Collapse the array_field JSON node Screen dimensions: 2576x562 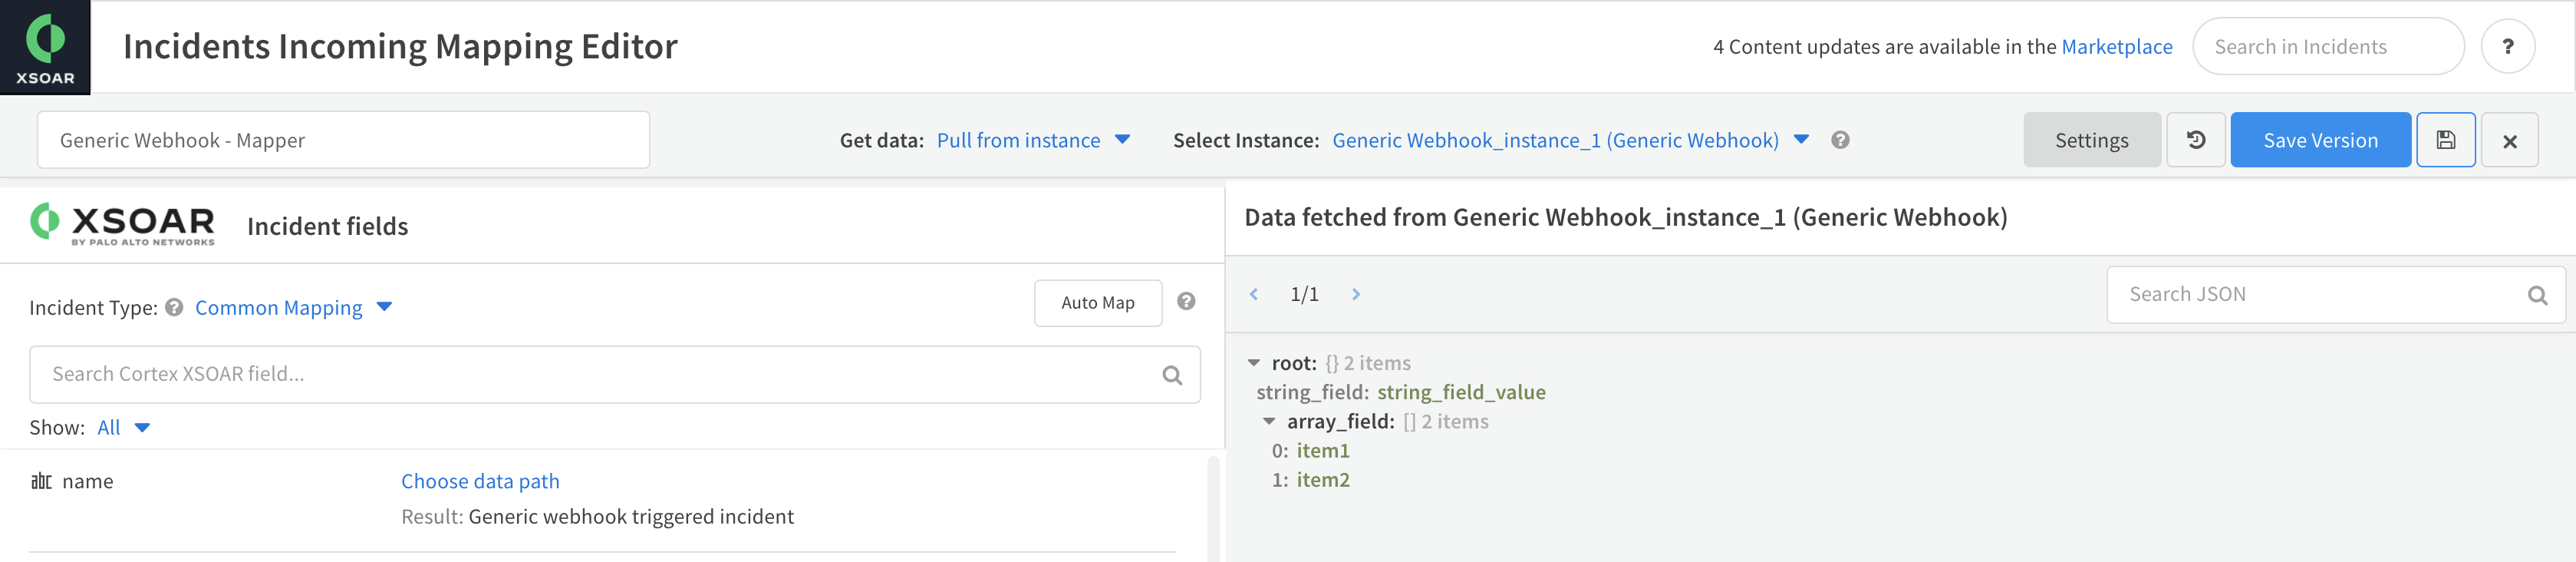(1268, 422)
